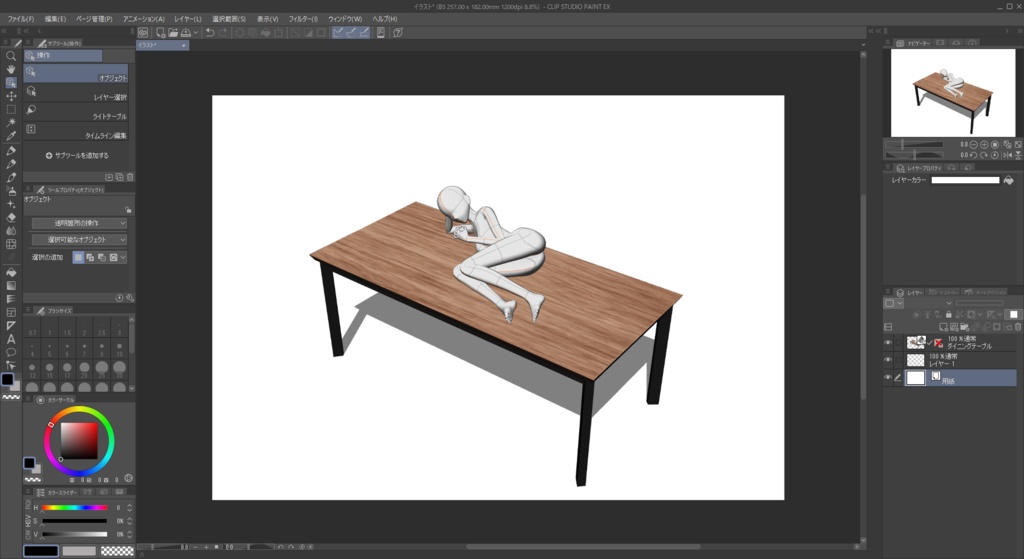
Task: Open the 選択可能なオブジェクト dropdown
Action: tap(79, 240)
